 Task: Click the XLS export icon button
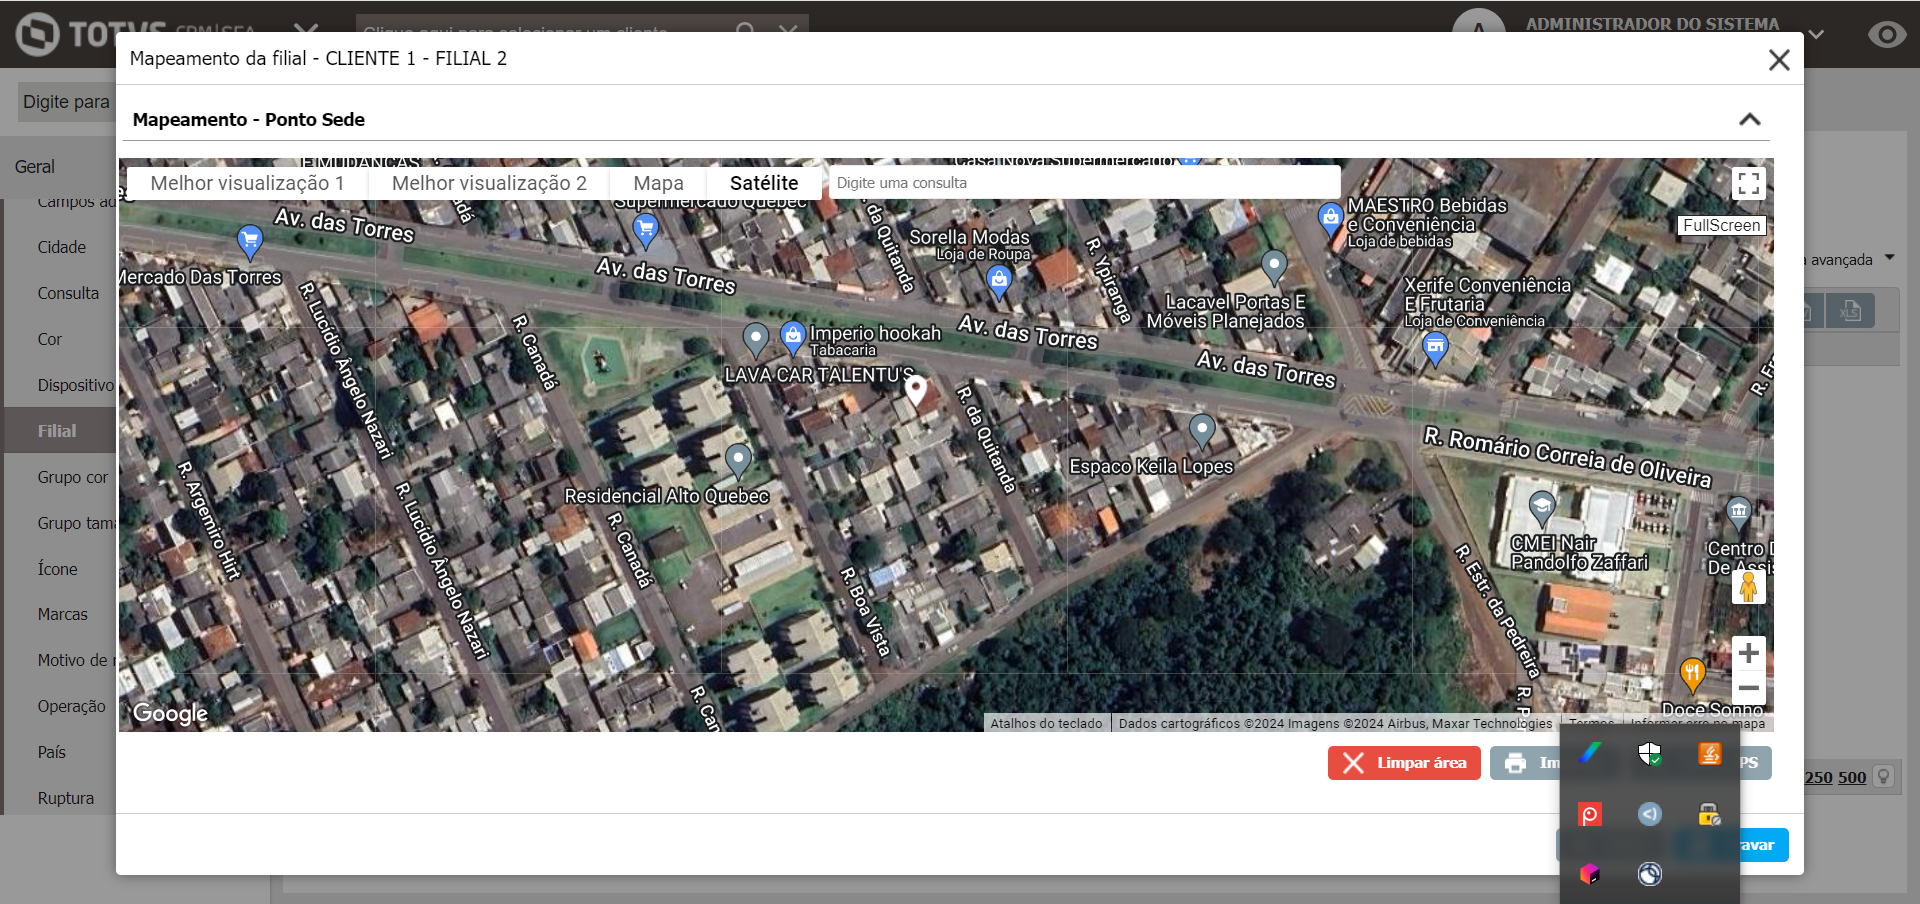pos(1850,311)
